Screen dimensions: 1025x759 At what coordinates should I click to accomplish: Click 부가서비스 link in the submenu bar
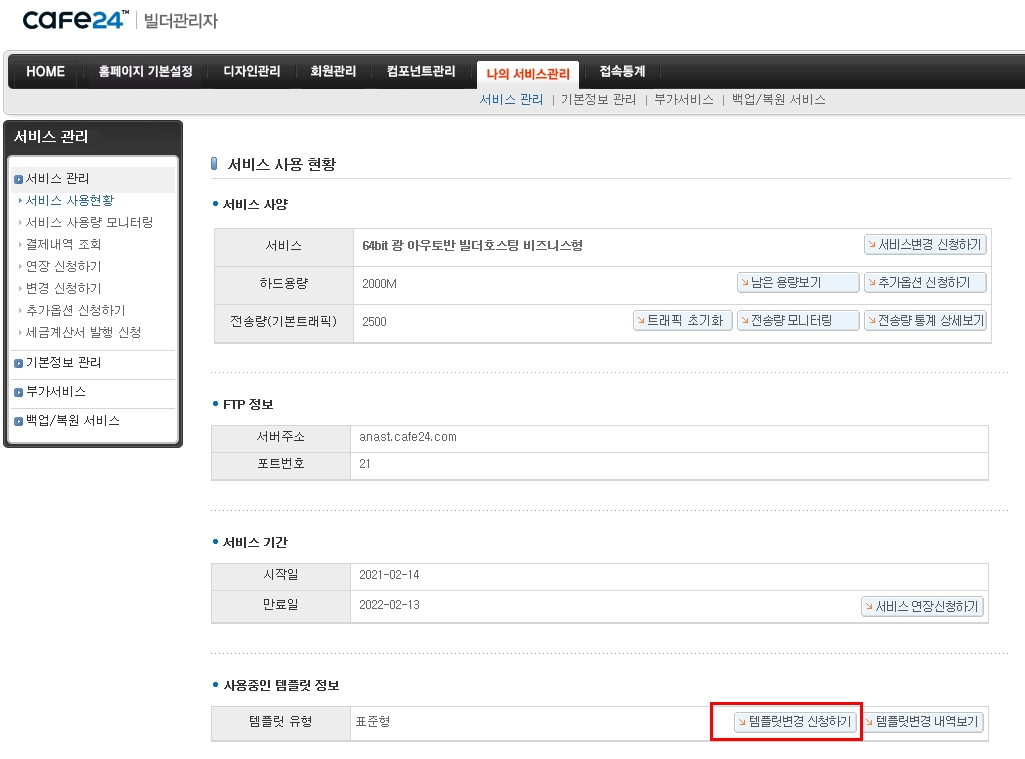[x=683, y=100]
